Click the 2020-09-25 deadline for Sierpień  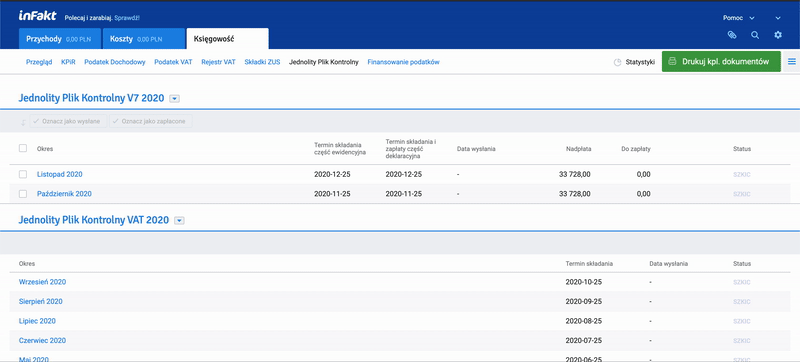click(584, 301)
